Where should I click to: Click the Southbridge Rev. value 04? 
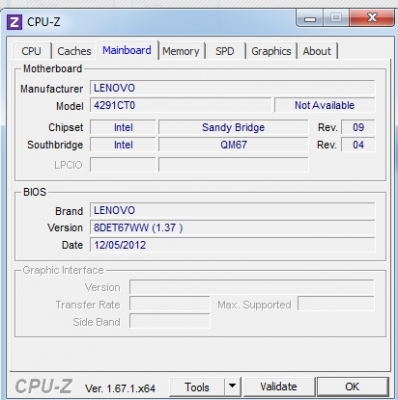358,145
